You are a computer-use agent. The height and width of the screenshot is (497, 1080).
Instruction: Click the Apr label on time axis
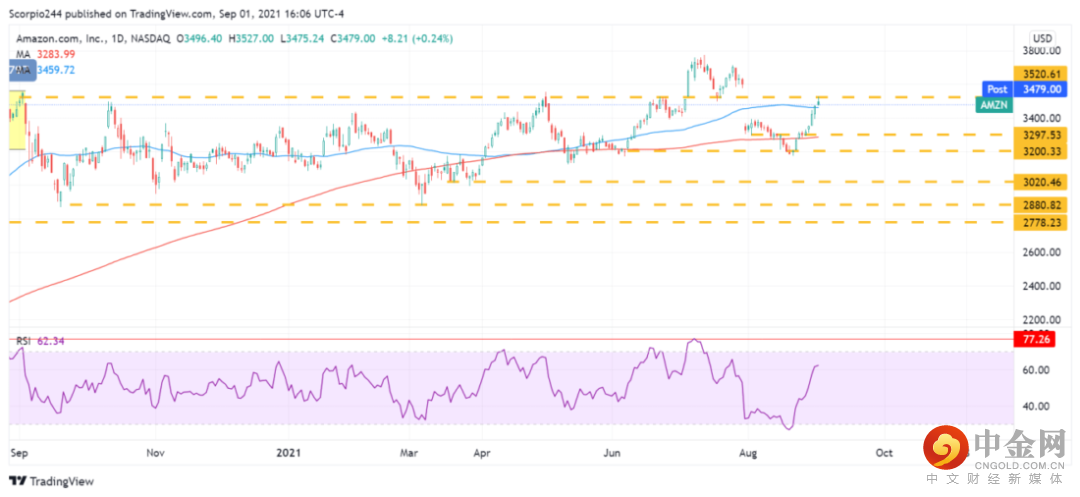[x=484, y=454]
